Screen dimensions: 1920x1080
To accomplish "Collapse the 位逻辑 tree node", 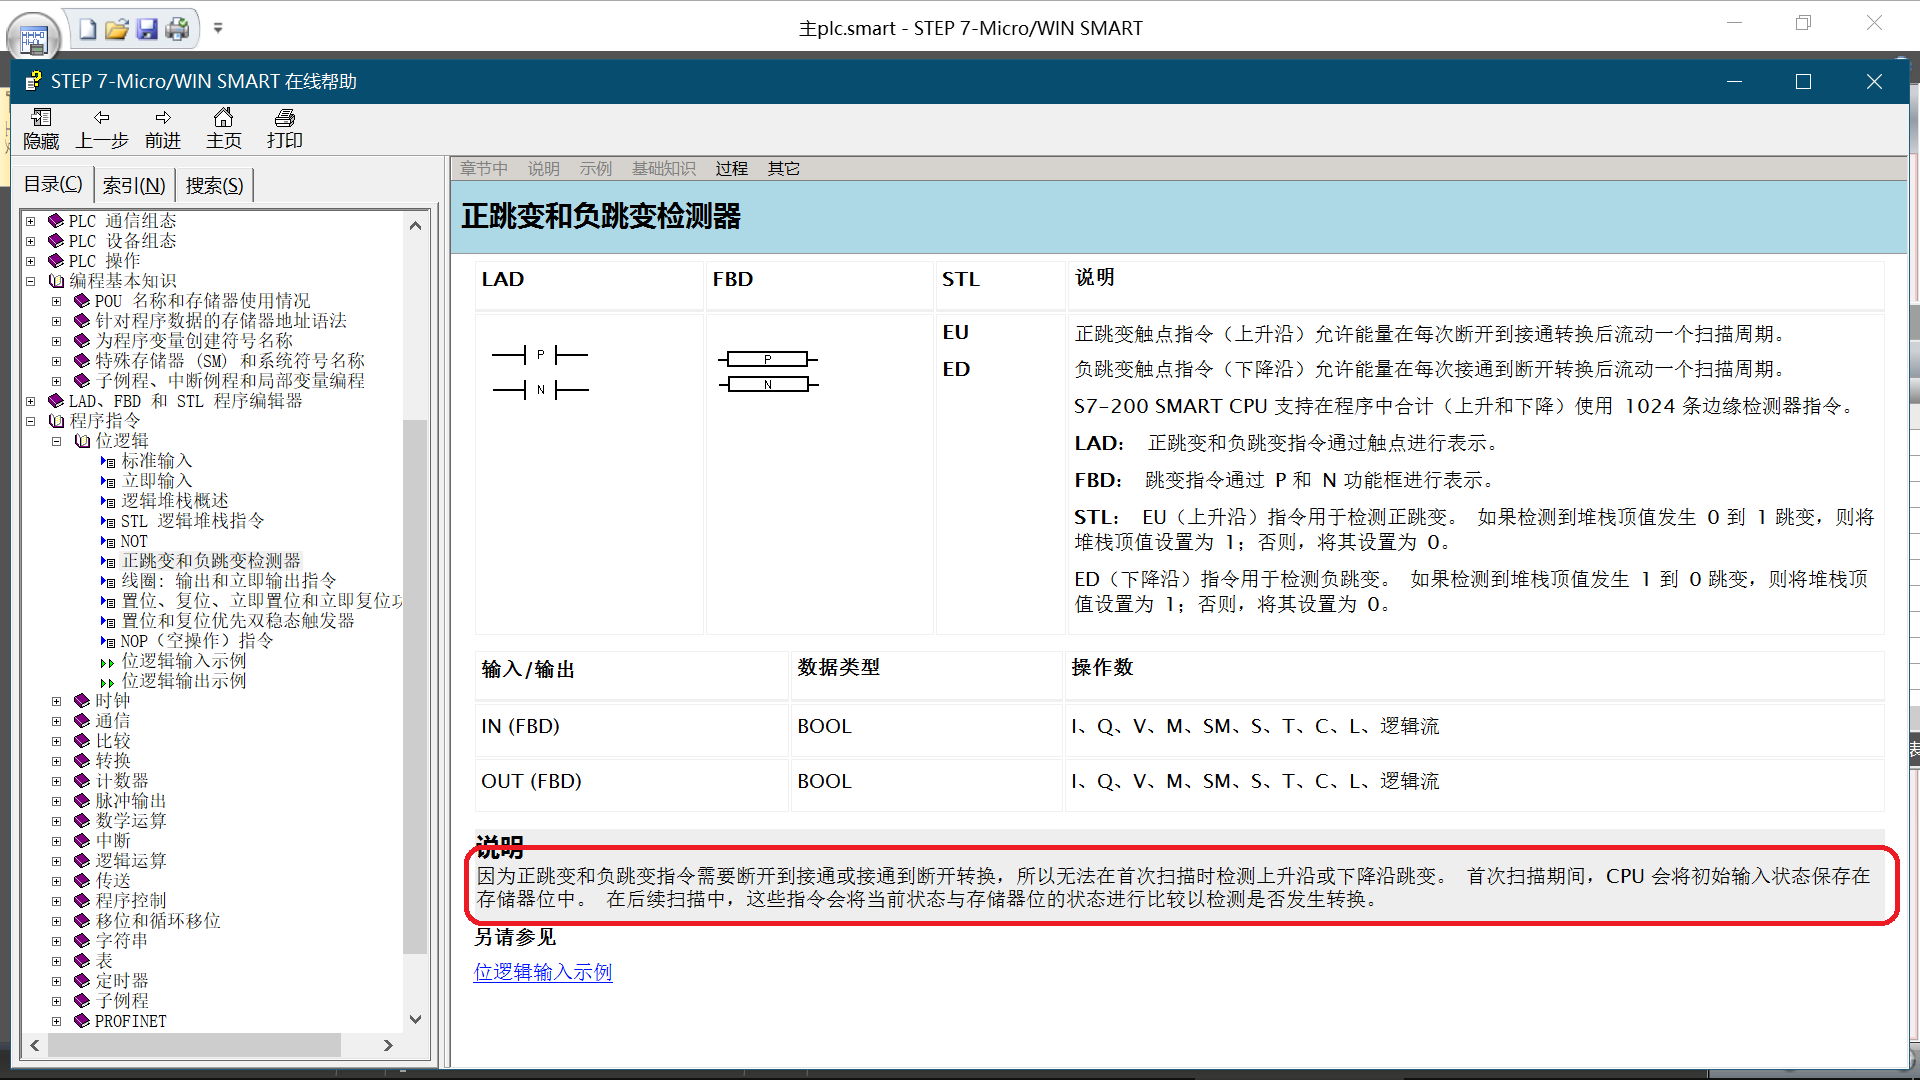I will coord(57,441).
